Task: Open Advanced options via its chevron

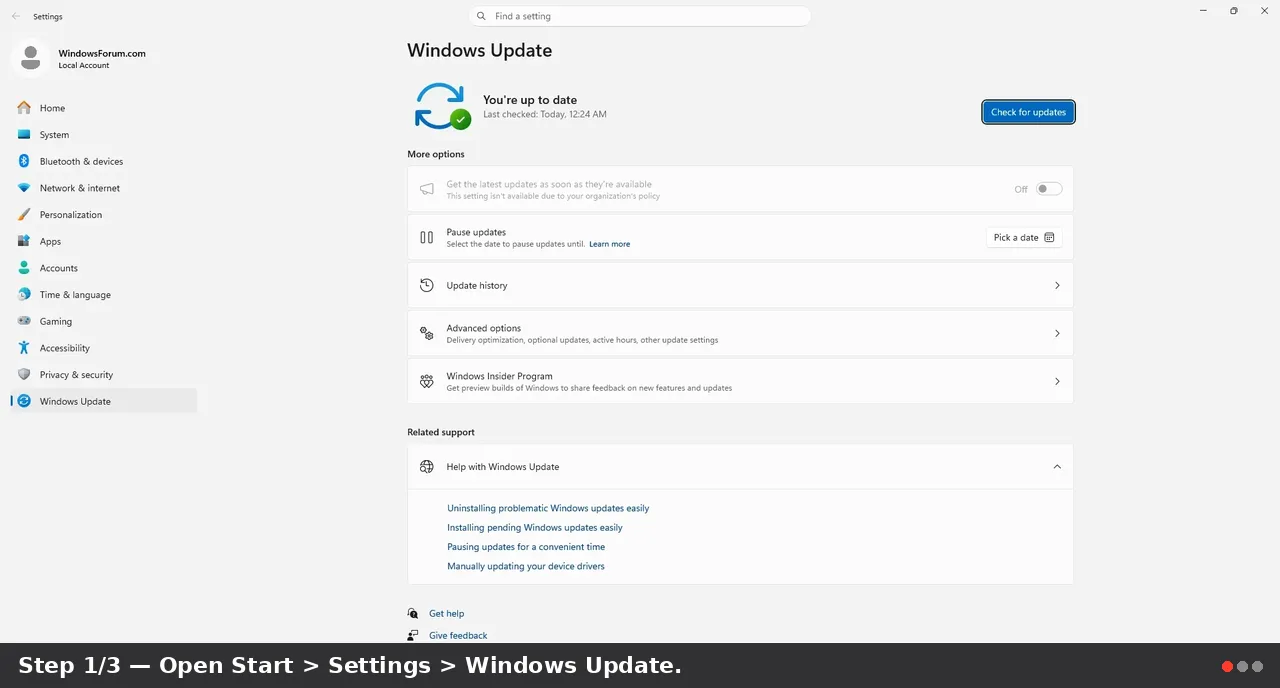Action: tap(1057, 334)
